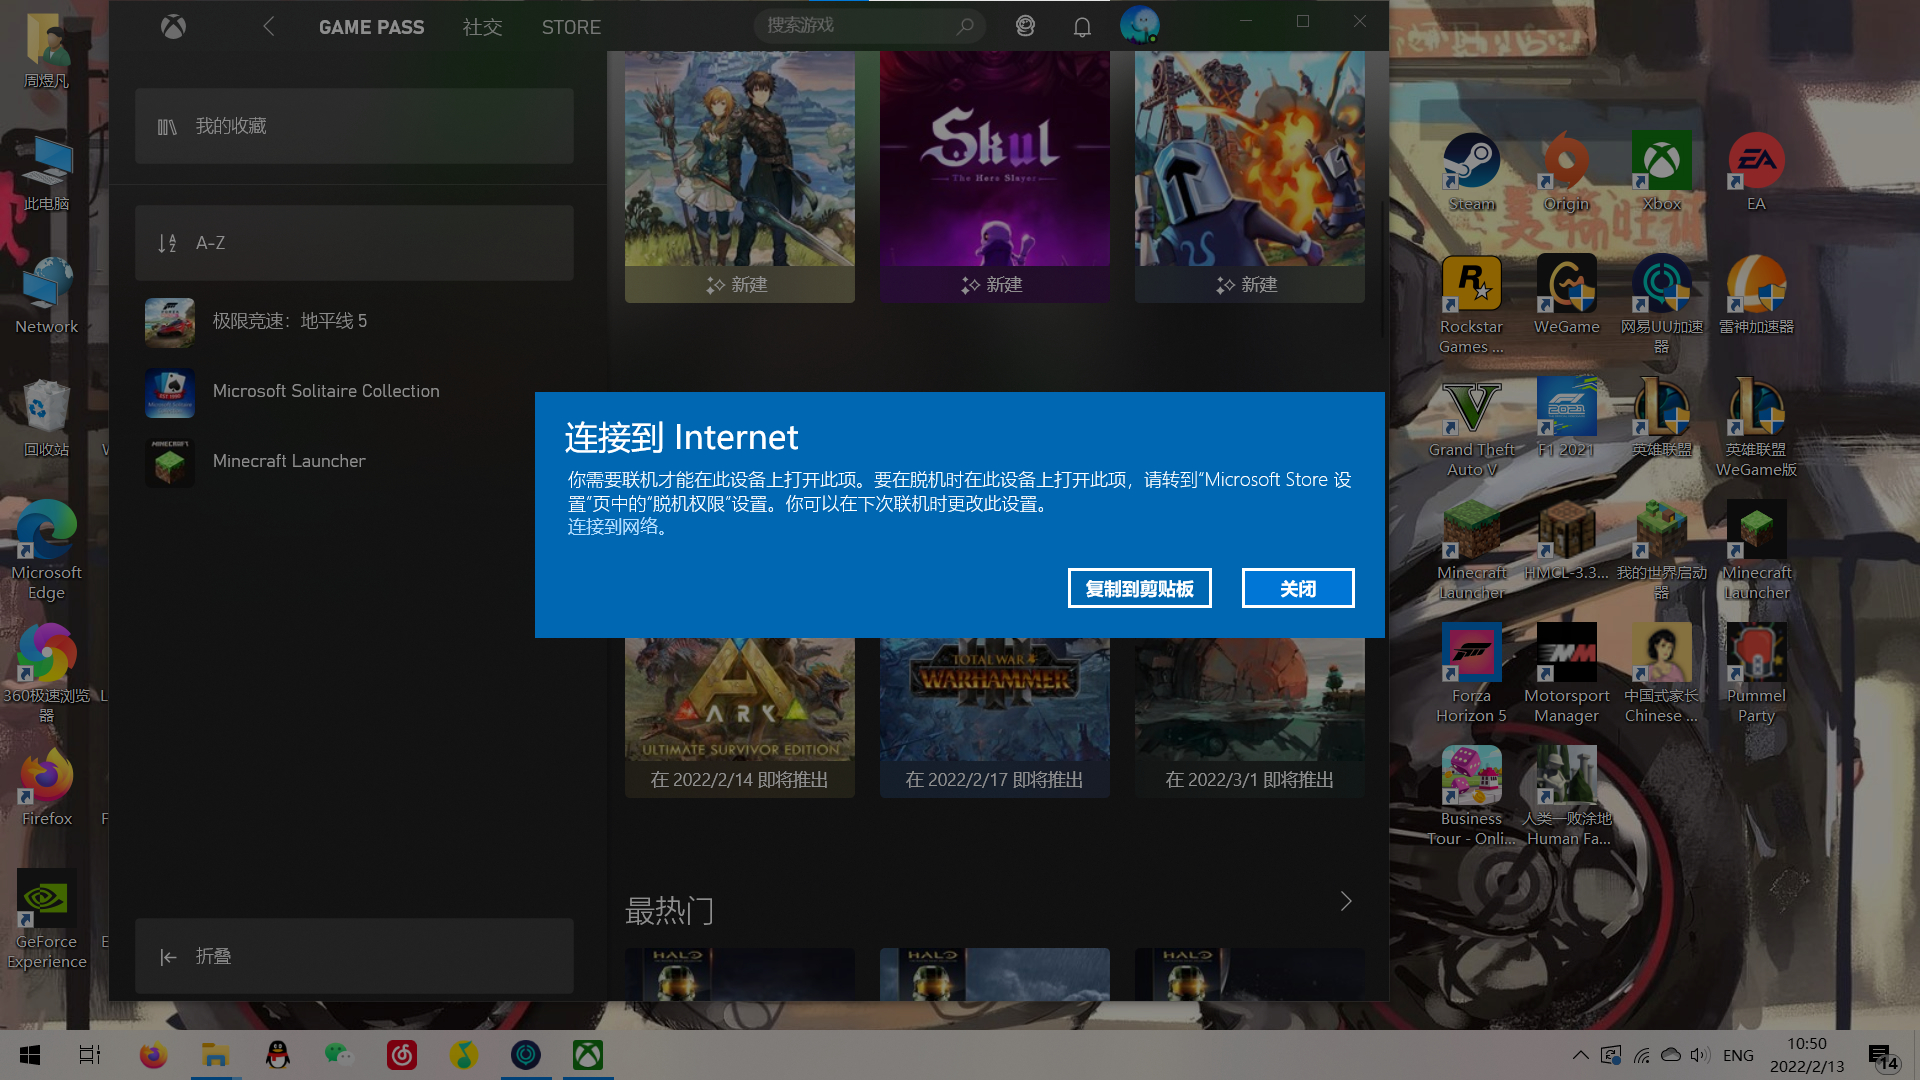Open the Total War Warhammer tile
The image size is (1920, 1080).
(x=994, y=717)
